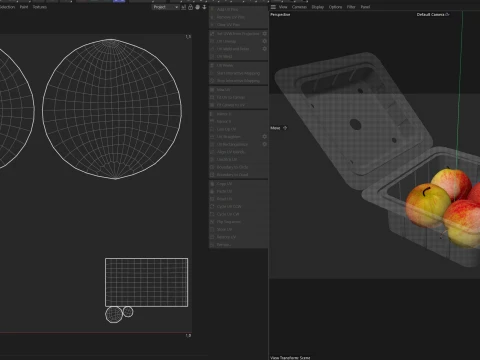Open the Project dropdown in UV editor
Viewport: 480px width, 360px height.
(x=165, y=7)
